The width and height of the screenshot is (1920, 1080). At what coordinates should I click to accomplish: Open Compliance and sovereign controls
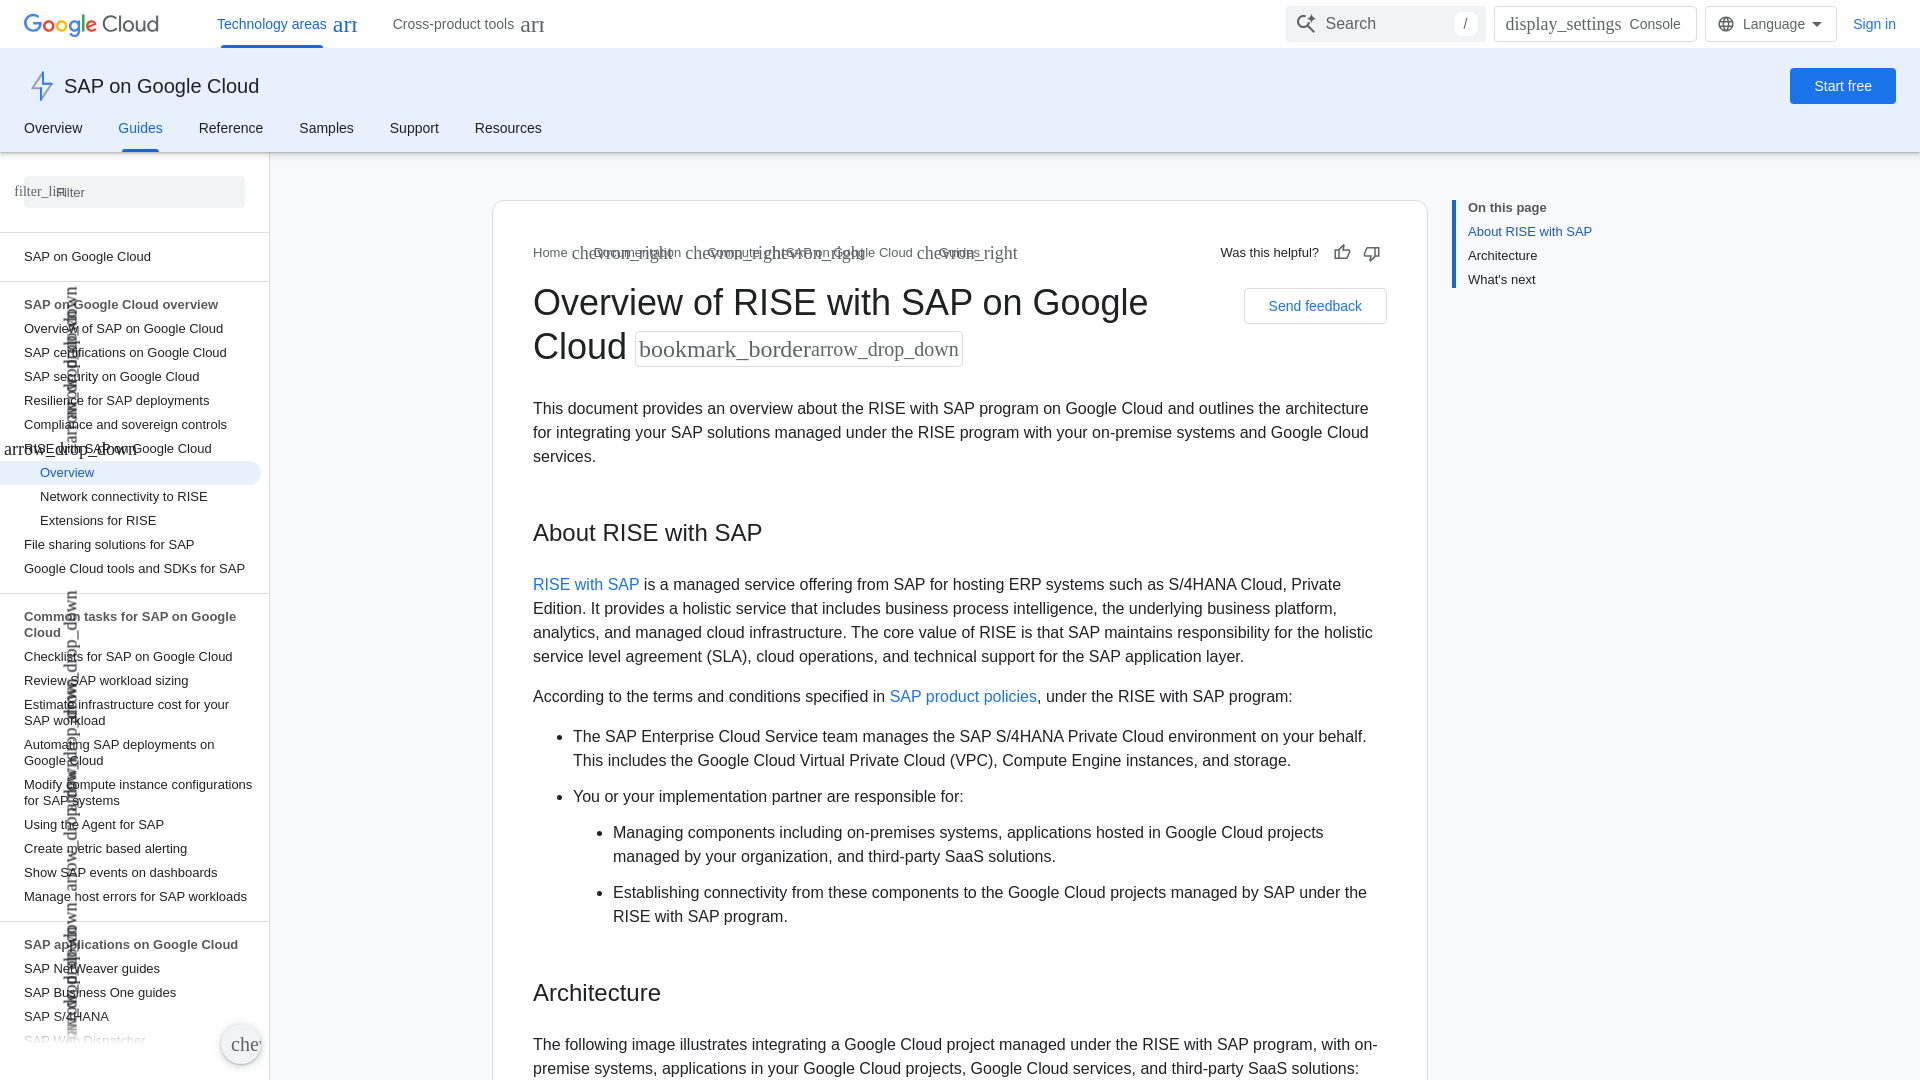pyautogui.click(x=125, y=425)
